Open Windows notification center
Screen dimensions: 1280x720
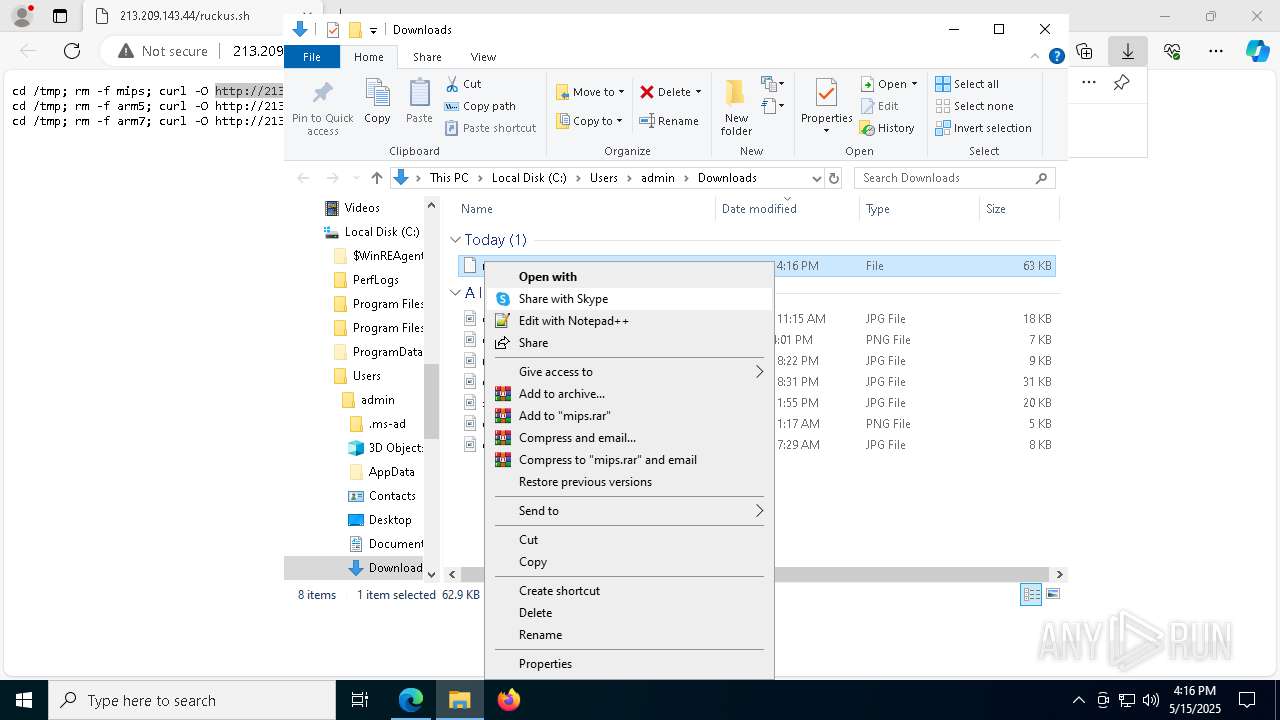click(1247, 700)
